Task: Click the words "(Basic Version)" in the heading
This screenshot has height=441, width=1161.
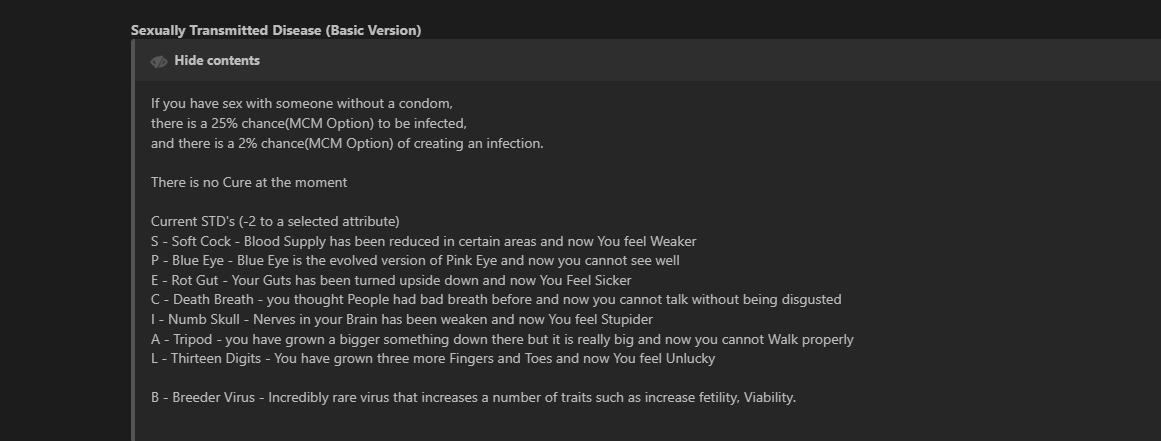Action: 373,30
